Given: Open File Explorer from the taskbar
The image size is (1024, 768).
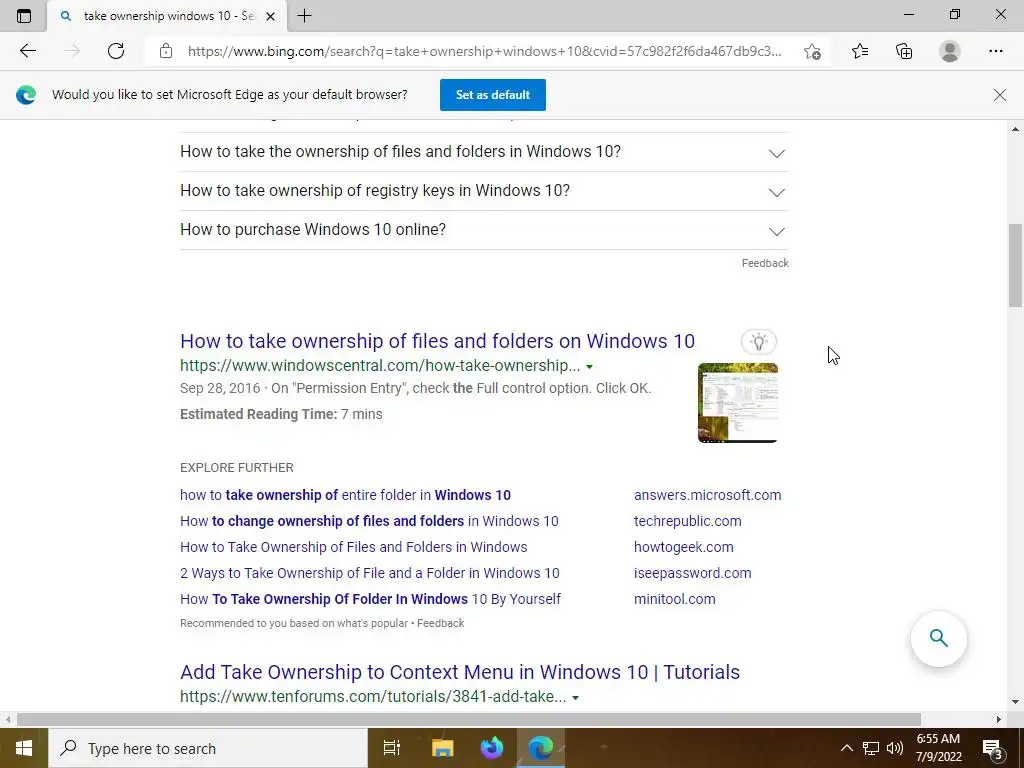Looking at the screenshot, I should click(x=442, y=748).
